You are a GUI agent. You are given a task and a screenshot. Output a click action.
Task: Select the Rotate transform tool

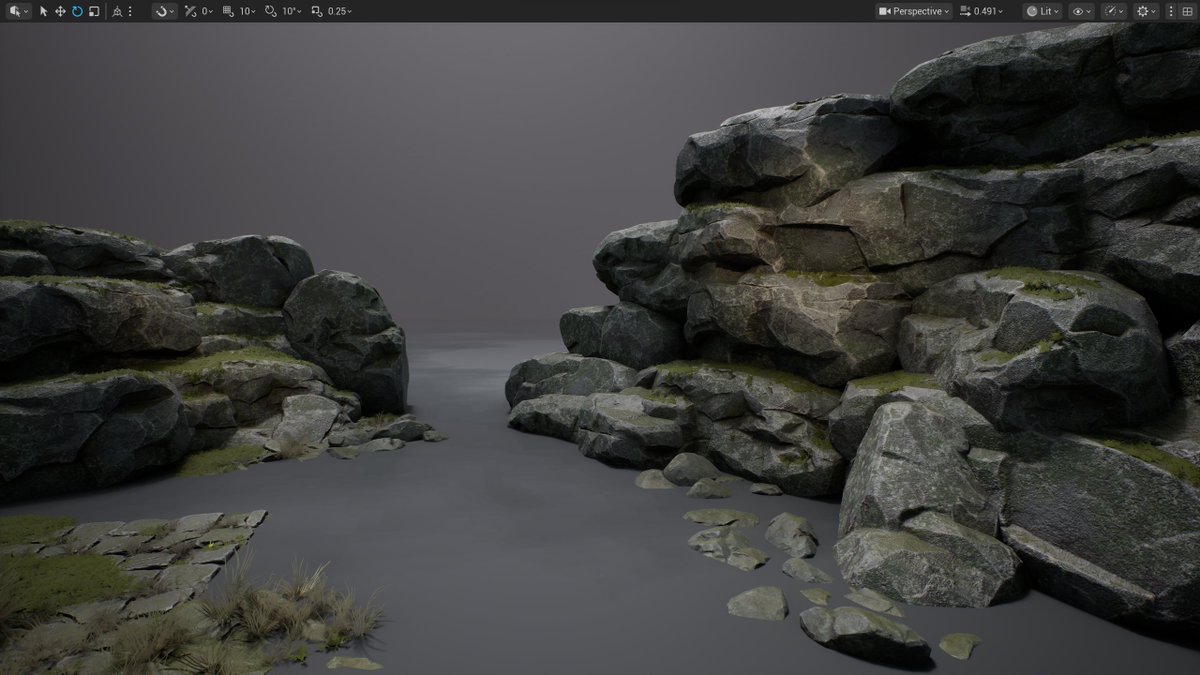coord(77,11)
